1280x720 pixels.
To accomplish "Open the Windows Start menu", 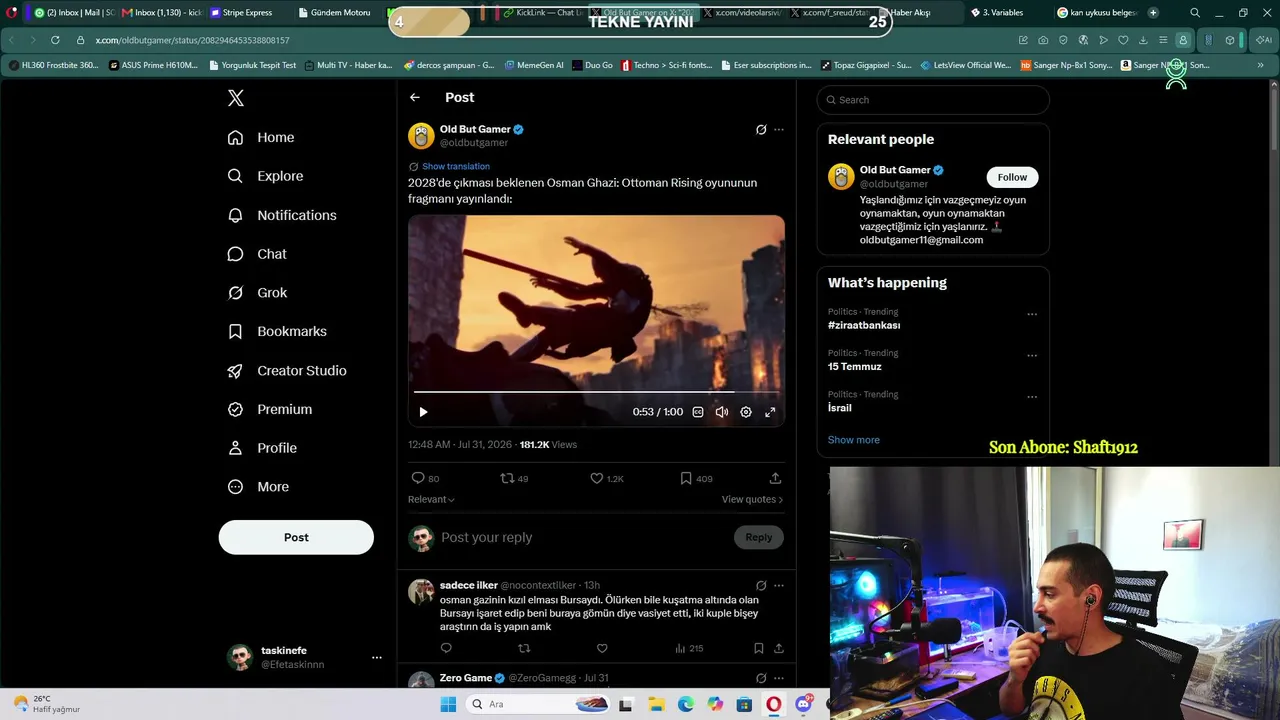I will tap(447, 704).
